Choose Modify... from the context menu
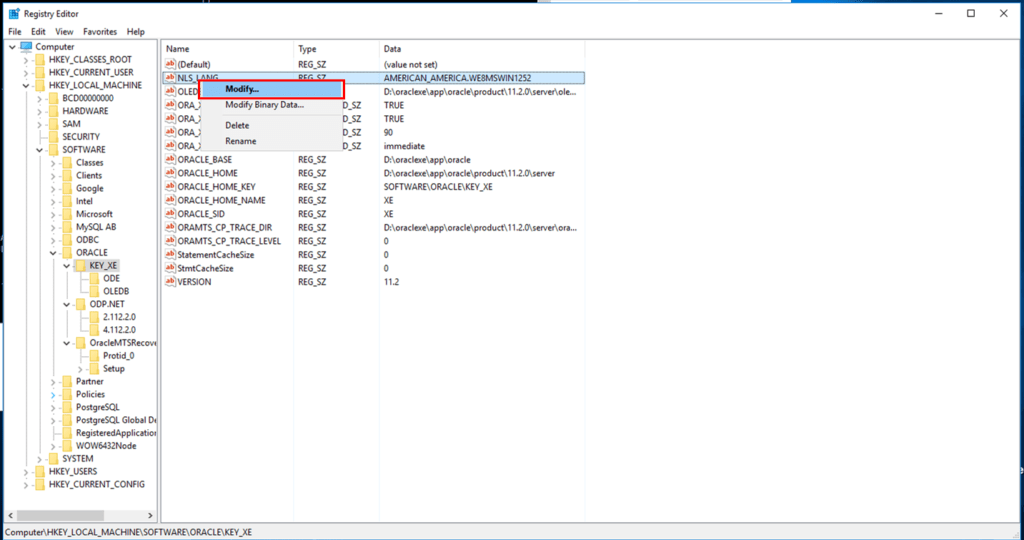This screenshot has height=540, width=1024. [x=242, y=90]
